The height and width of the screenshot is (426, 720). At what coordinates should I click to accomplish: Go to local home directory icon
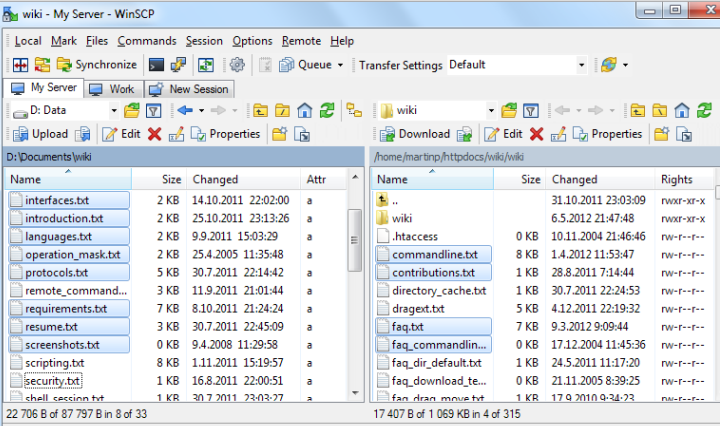pos(304,111)
